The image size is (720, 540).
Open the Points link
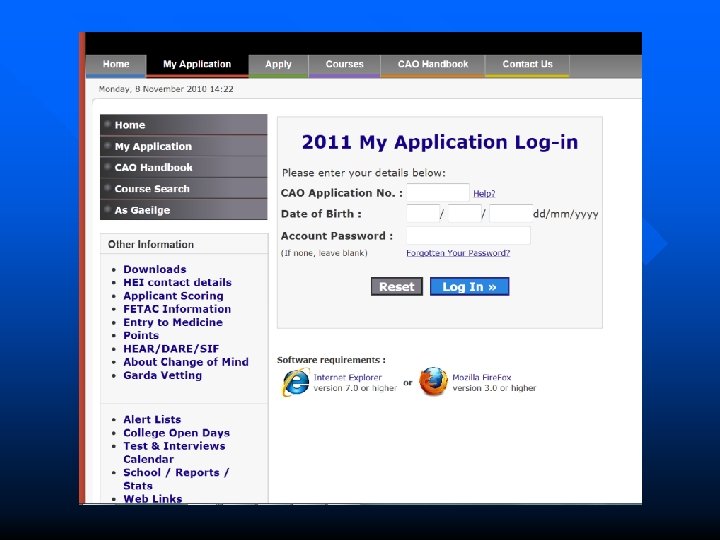[141, 335]
